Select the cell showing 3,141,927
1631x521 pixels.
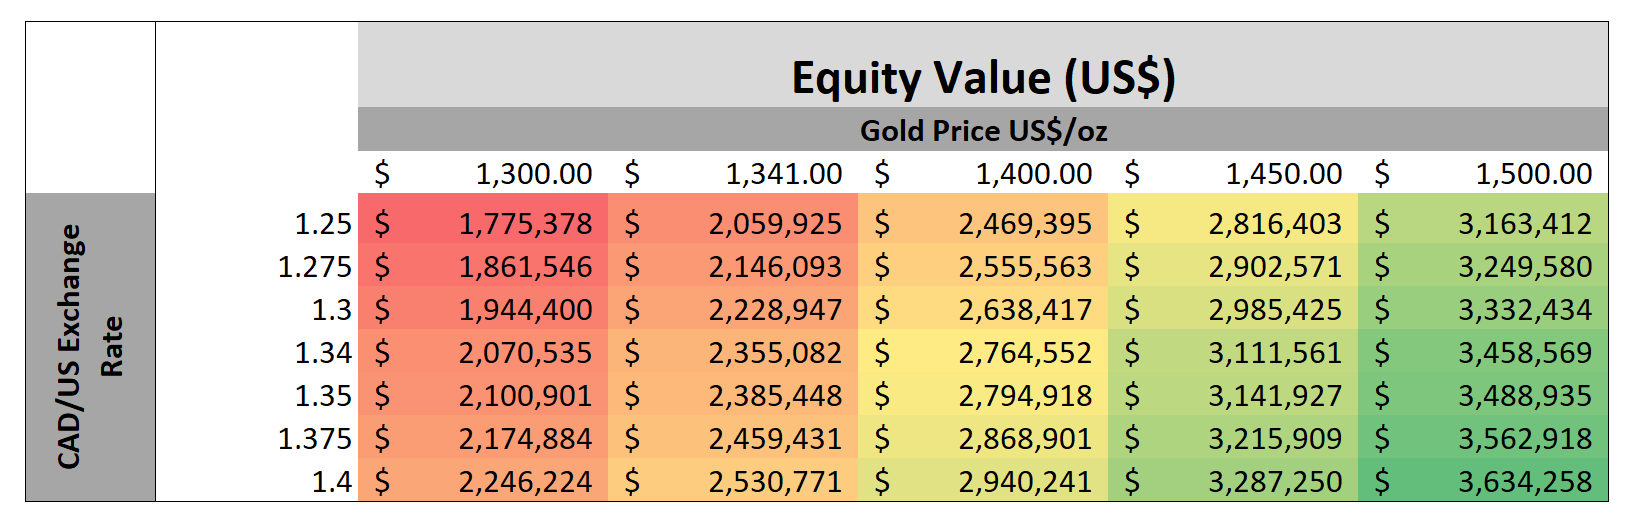[1275, 396]
